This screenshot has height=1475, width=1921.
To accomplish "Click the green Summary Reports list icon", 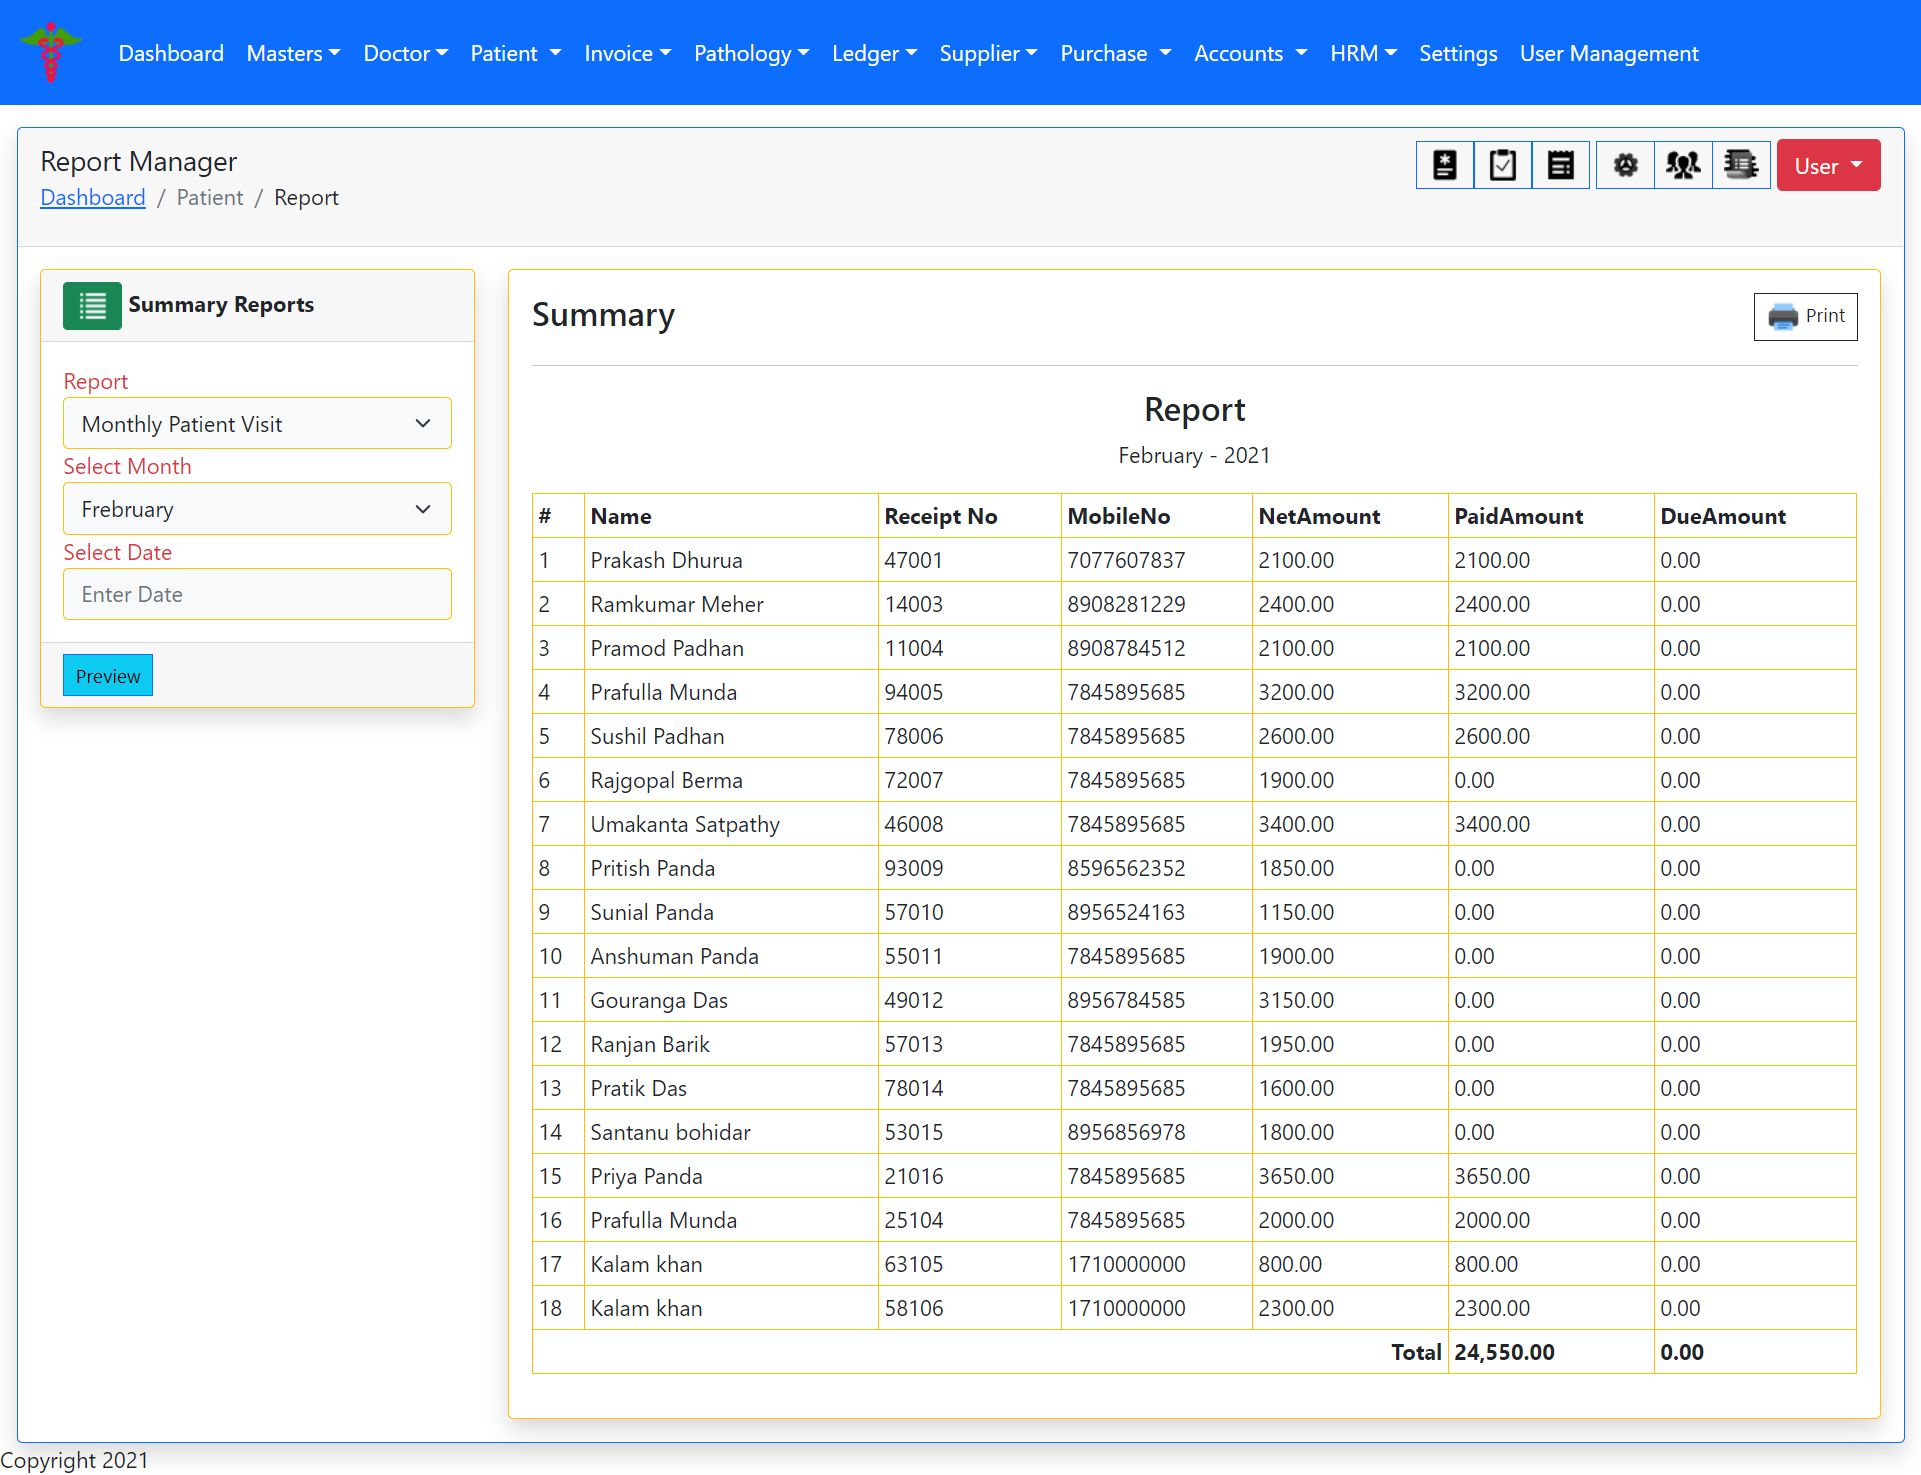I will (x=92, y=305).
